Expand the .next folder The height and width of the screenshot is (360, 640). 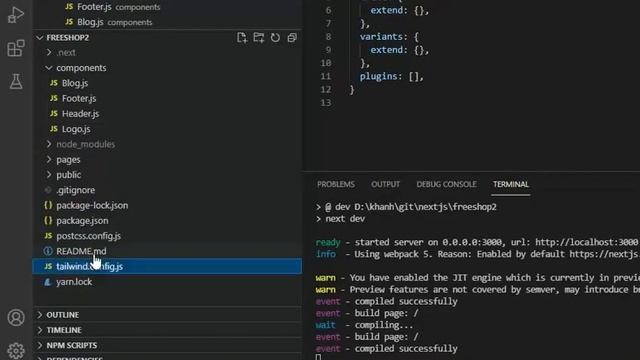click(49, 52)
